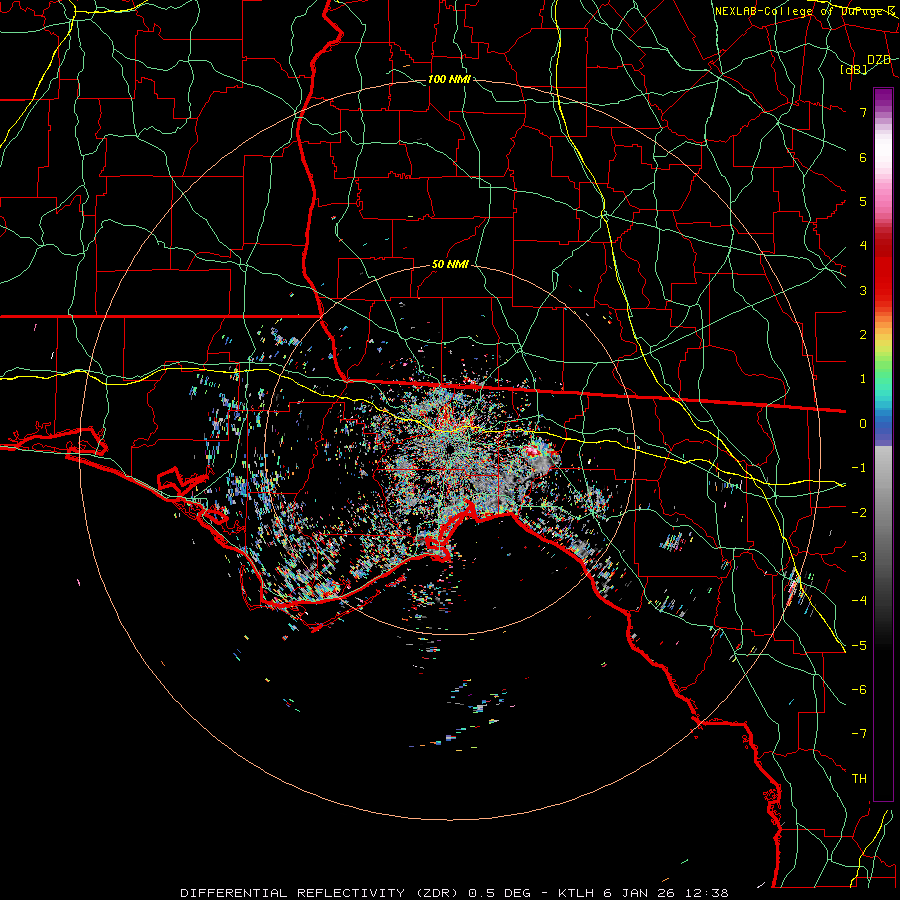Image resolution: width=900 pixels, height=900 pixels.
Task: Click the "[dB]" unit label
Action: (x=854, y=69)
